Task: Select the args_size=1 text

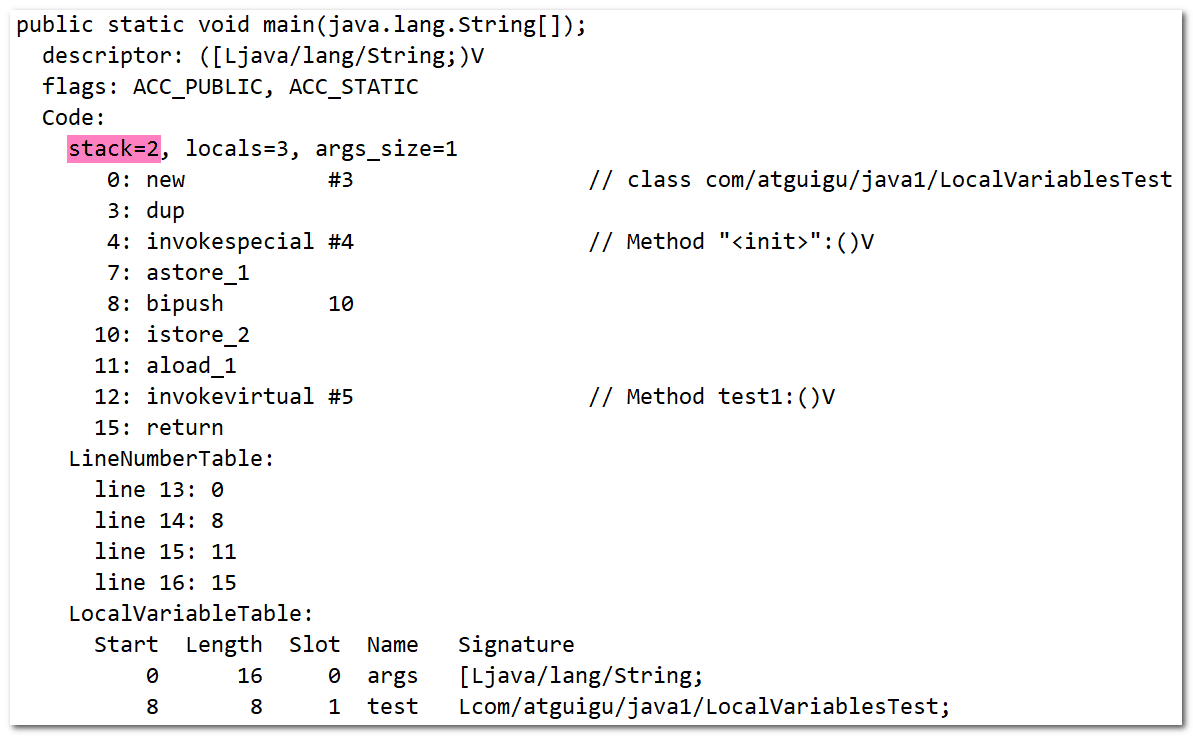Action: 386,149
